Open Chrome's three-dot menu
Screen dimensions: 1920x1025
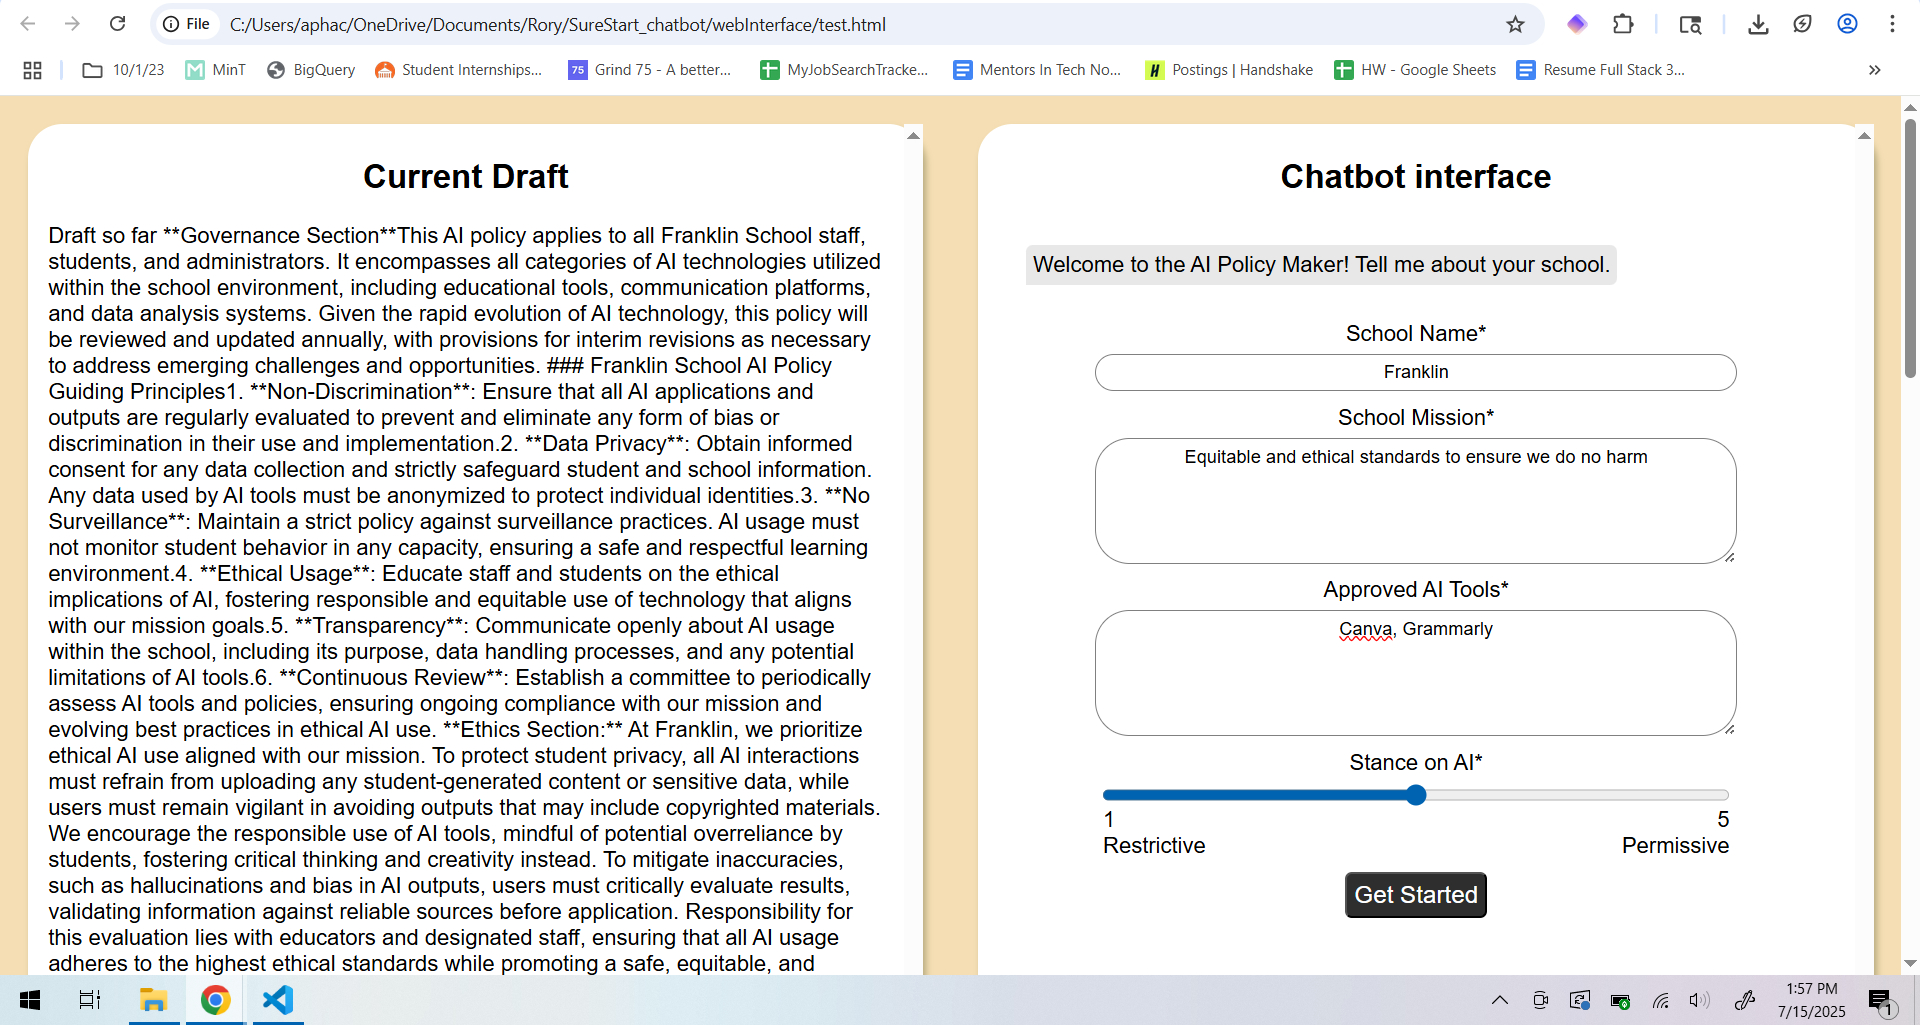pyautogui.click(x=1892, y=24)
